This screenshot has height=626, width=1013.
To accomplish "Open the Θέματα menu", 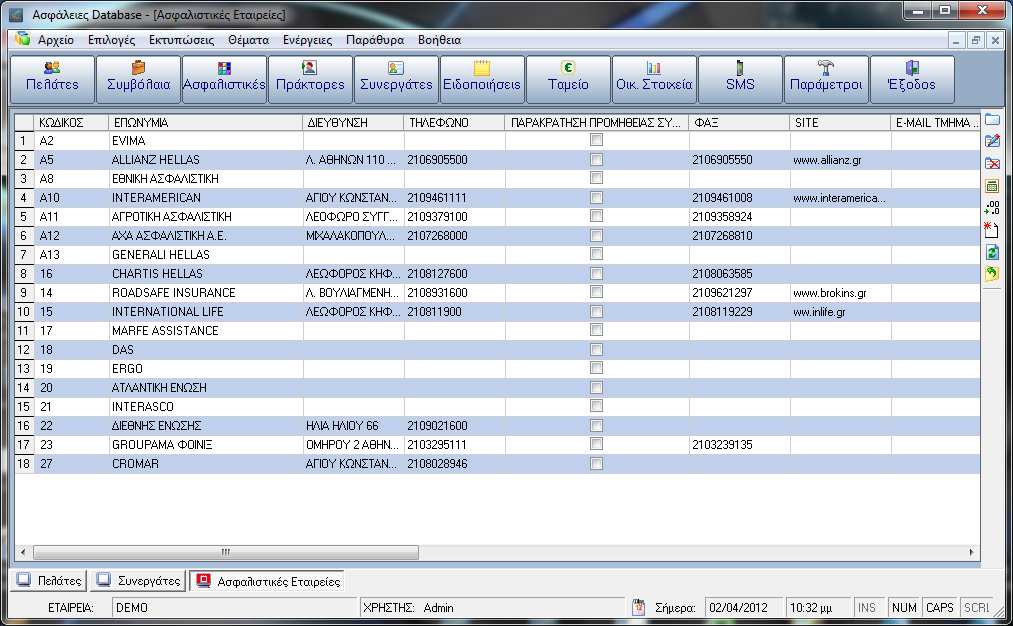I will tap(248, 40).
